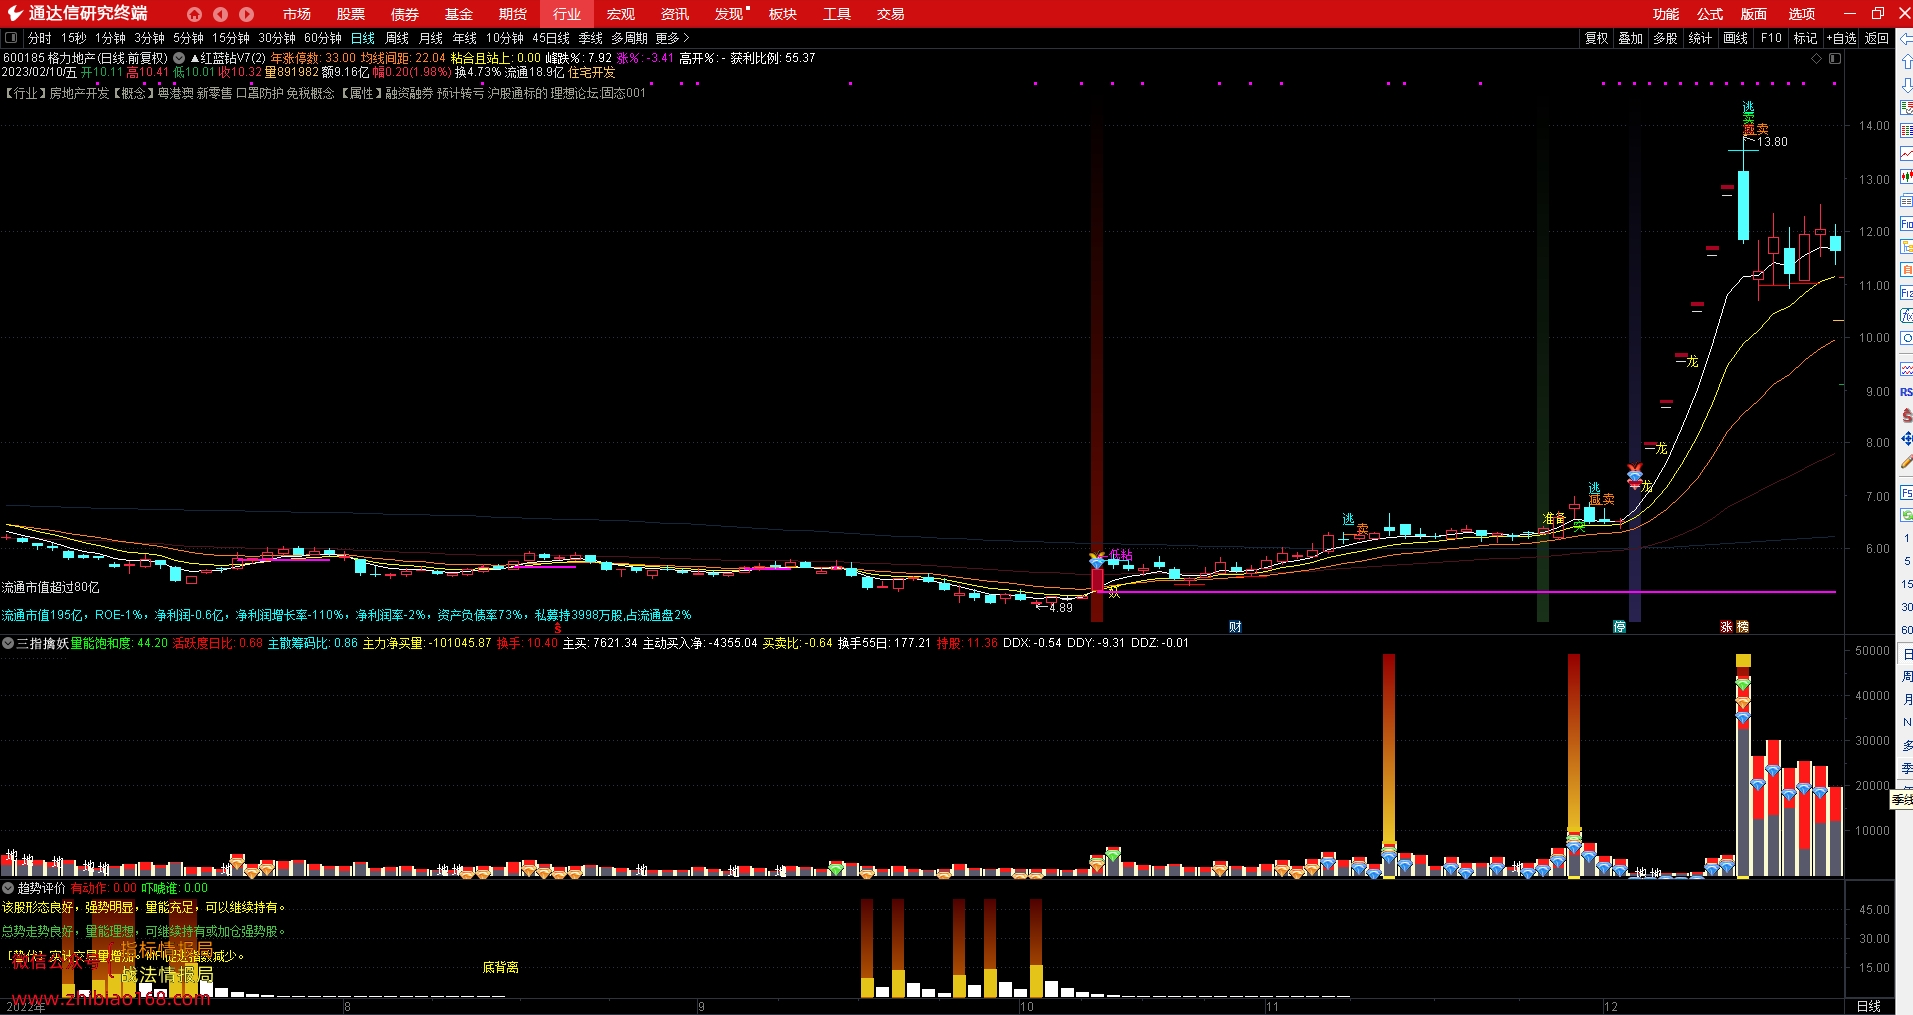Open the 选项 options dropdown menu
1913x1015 pixels.
1802,14
